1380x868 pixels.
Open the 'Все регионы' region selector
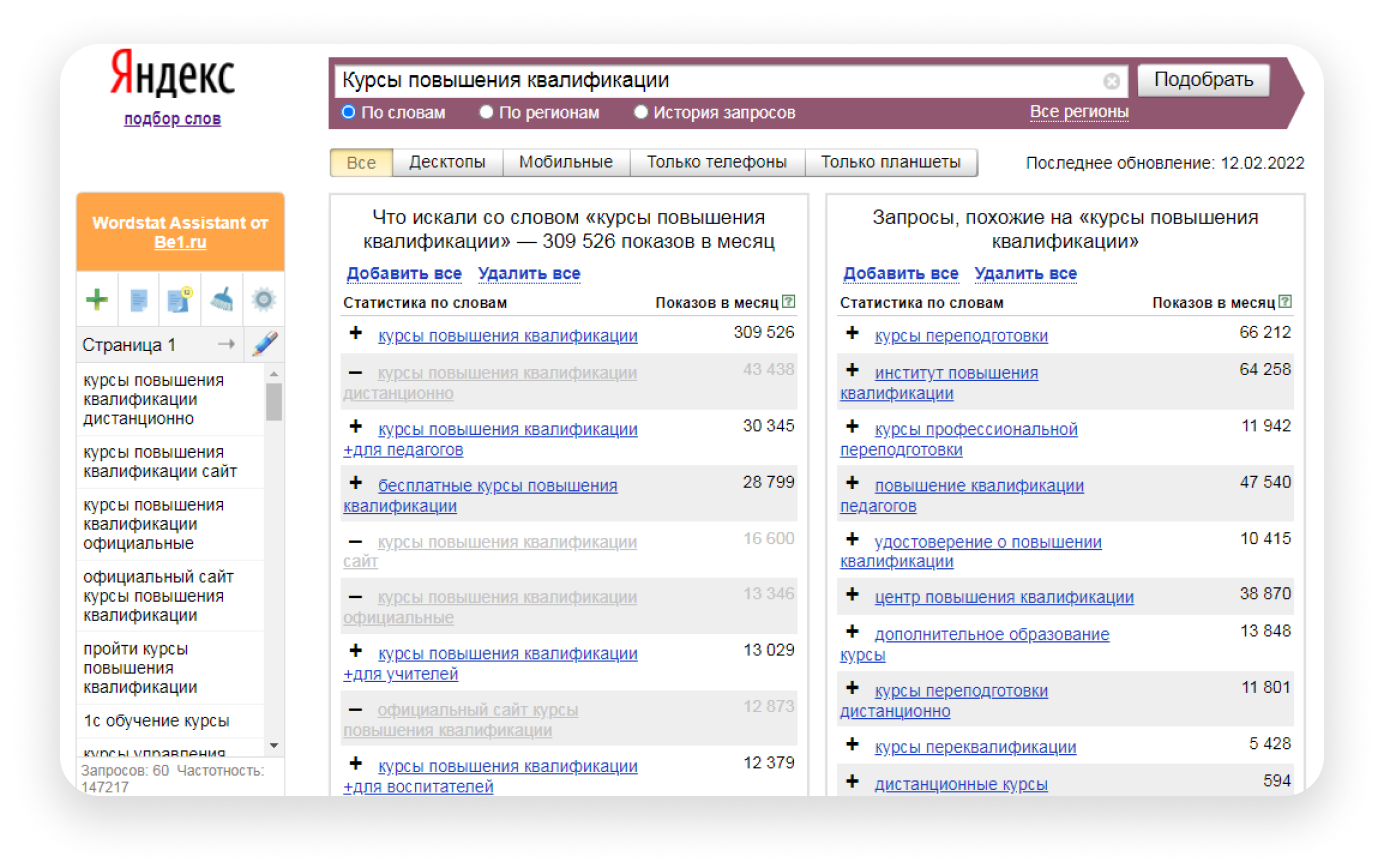pyautogui.click(x=1079, y=111)
